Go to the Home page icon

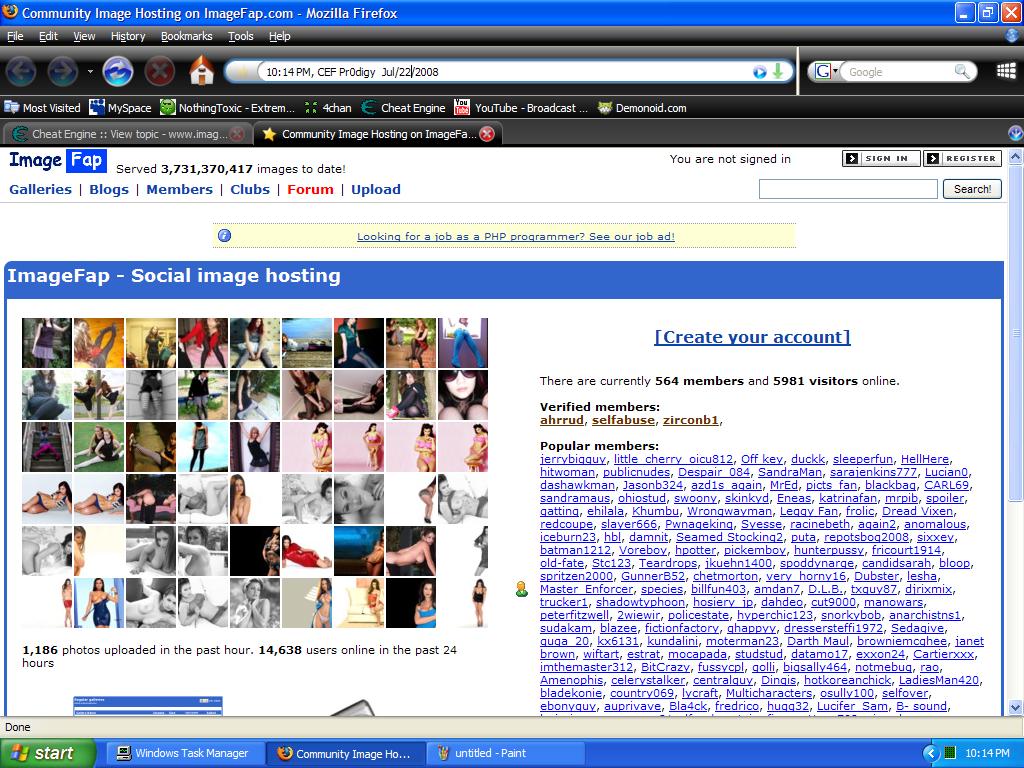click(201, 71)
